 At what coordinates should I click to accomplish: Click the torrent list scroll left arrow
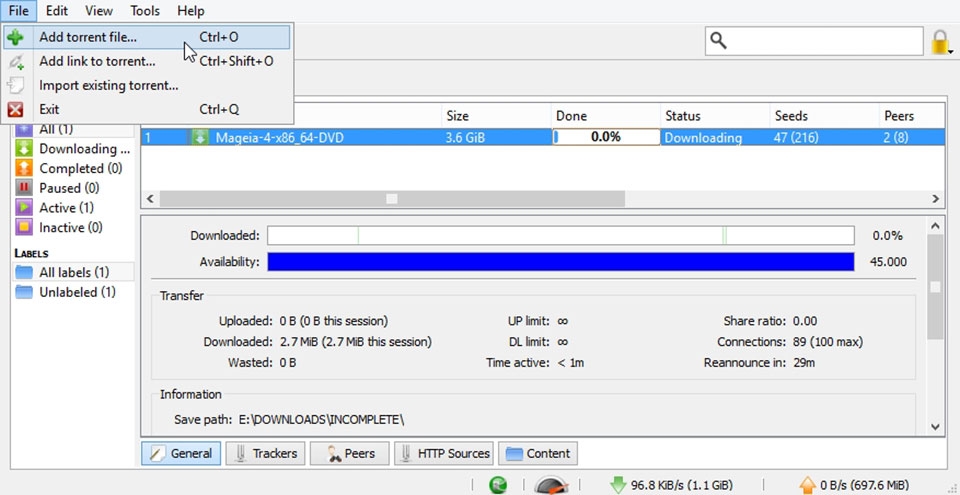(150, 198)
